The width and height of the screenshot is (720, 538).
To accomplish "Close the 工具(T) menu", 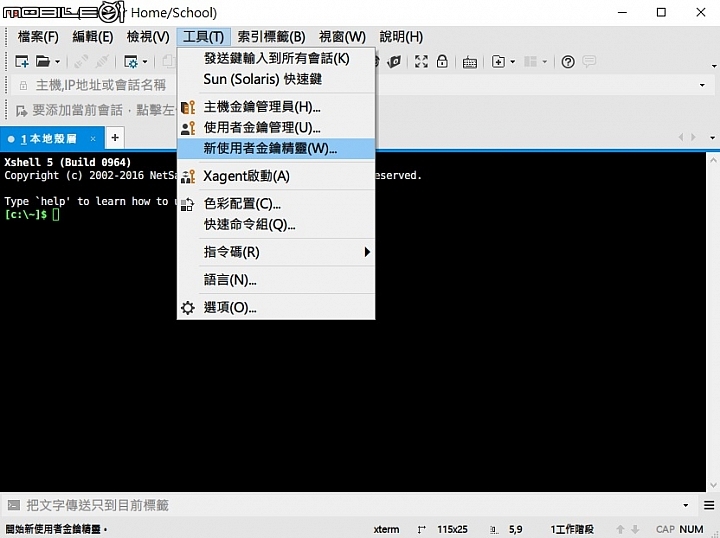I will pos(203,36).
